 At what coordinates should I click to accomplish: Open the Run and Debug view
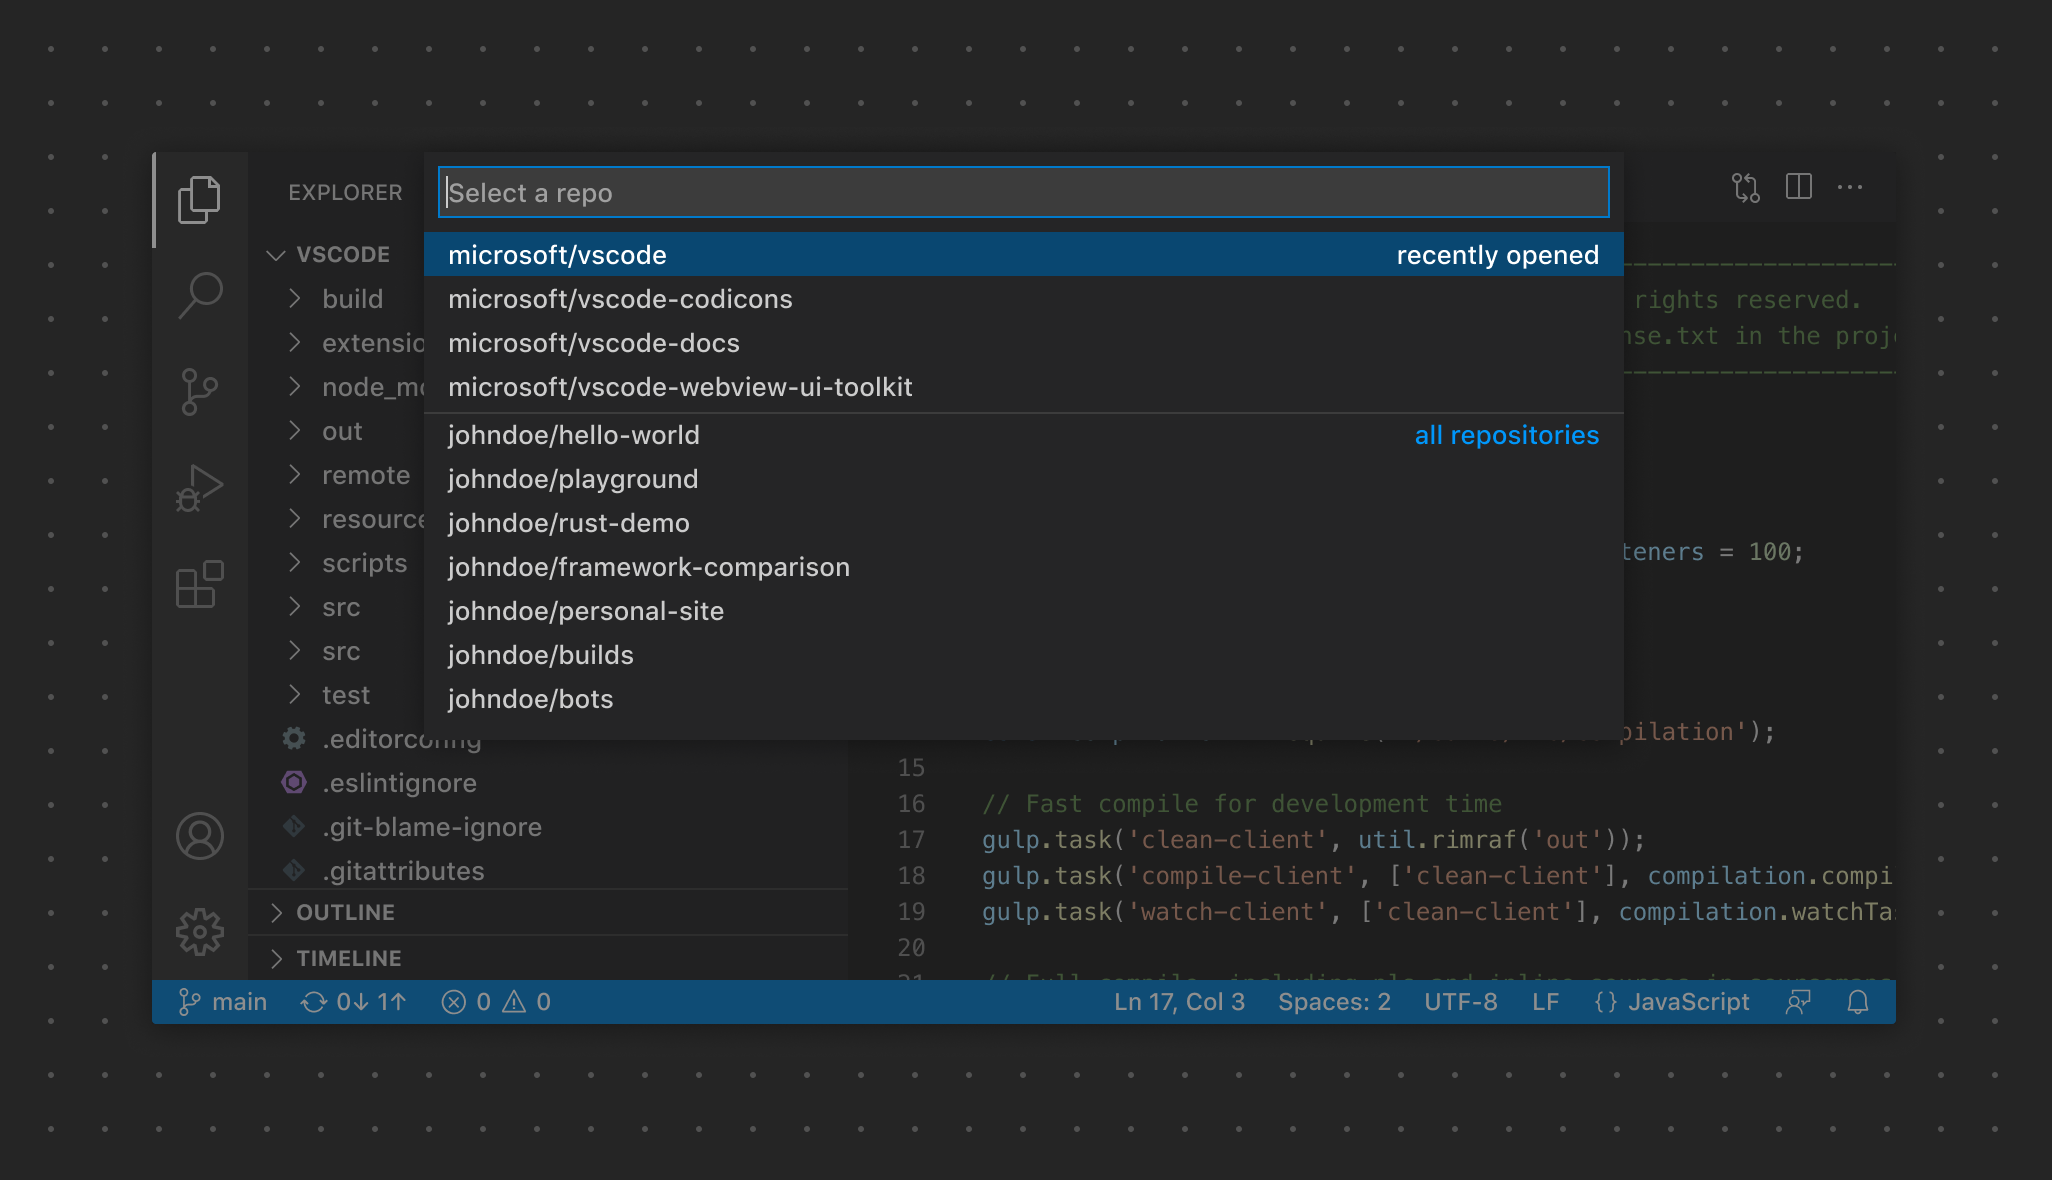(200, 487)
